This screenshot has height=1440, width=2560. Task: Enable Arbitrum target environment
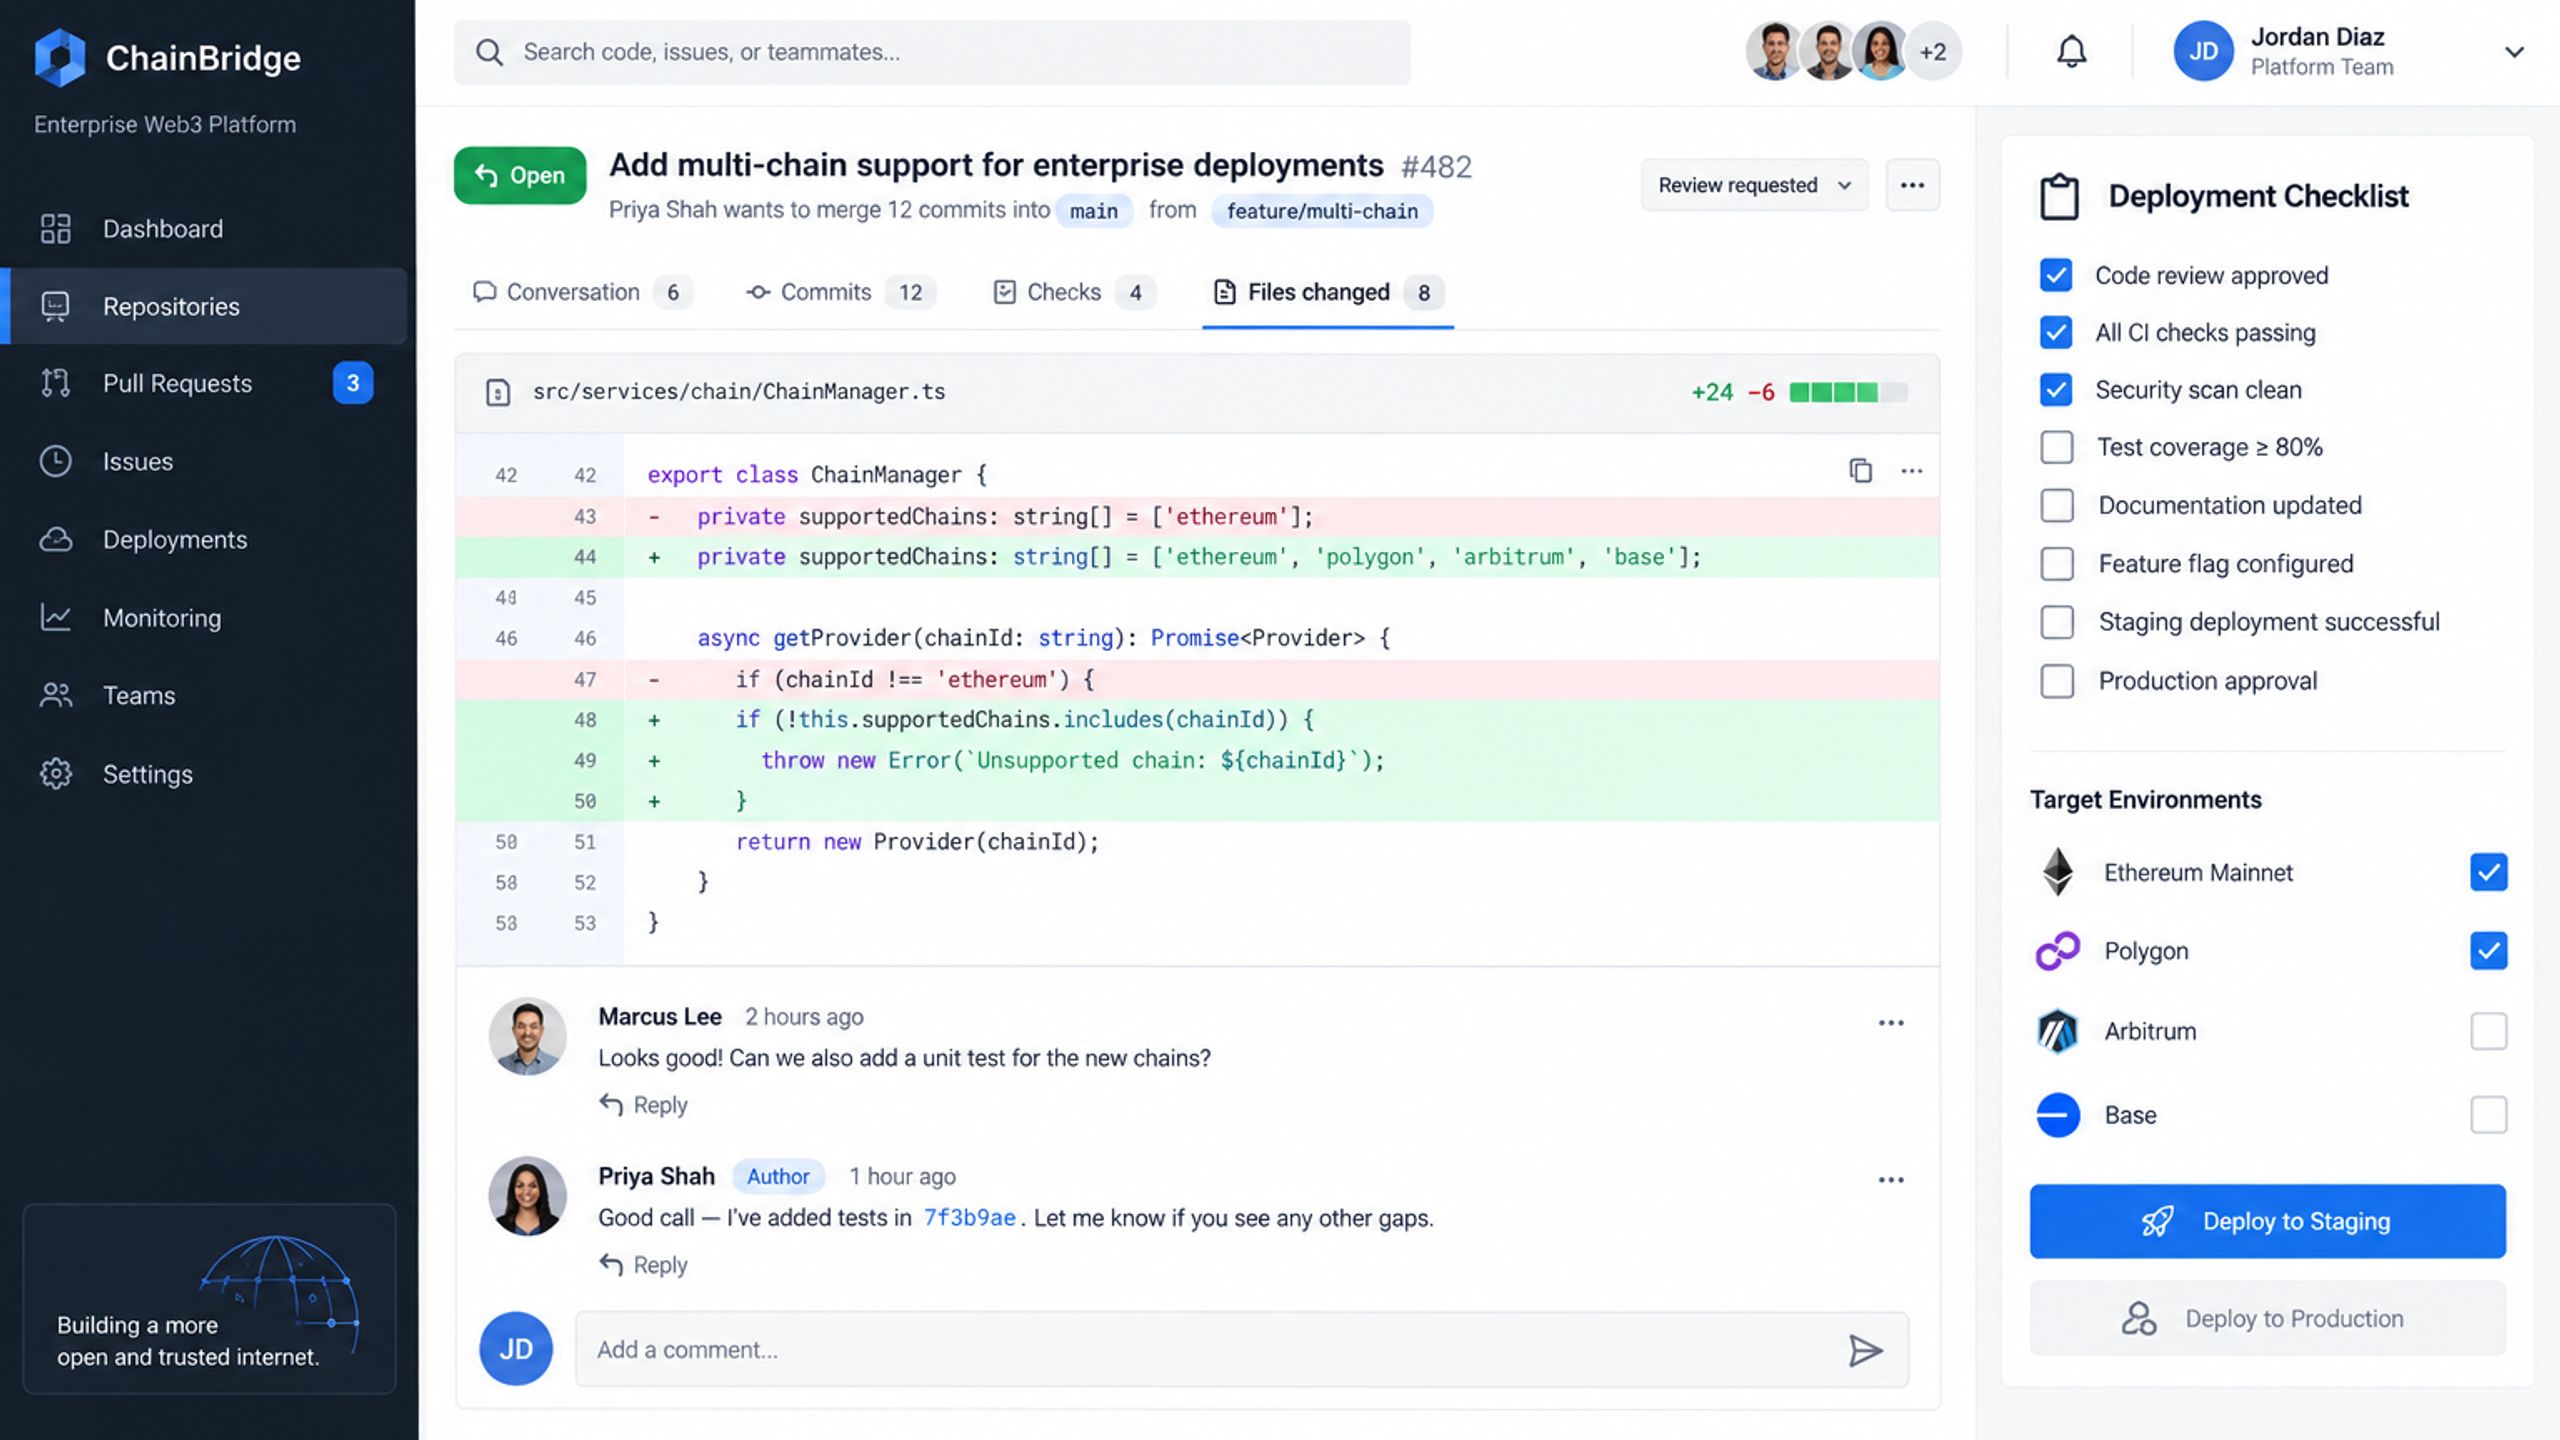(2488, 1031)
